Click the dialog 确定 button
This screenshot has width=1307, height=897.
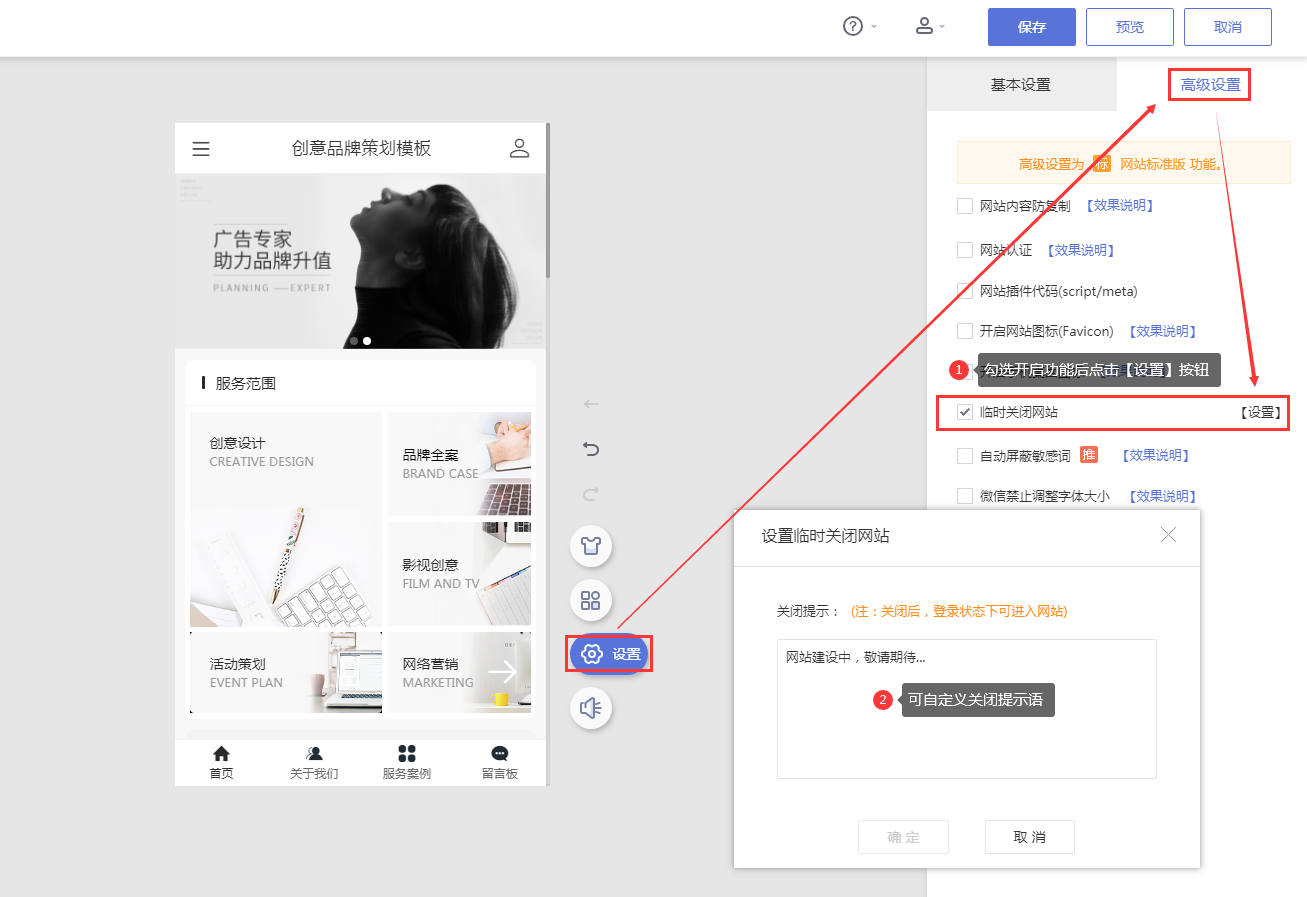(x=903, y=837)
